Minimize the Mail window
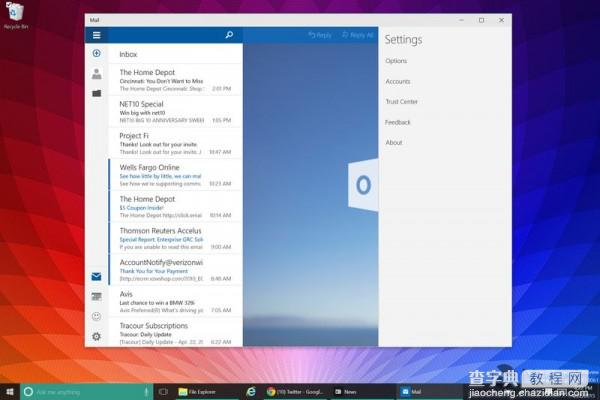Screen dimensions: 600x400 click(461, 20)
